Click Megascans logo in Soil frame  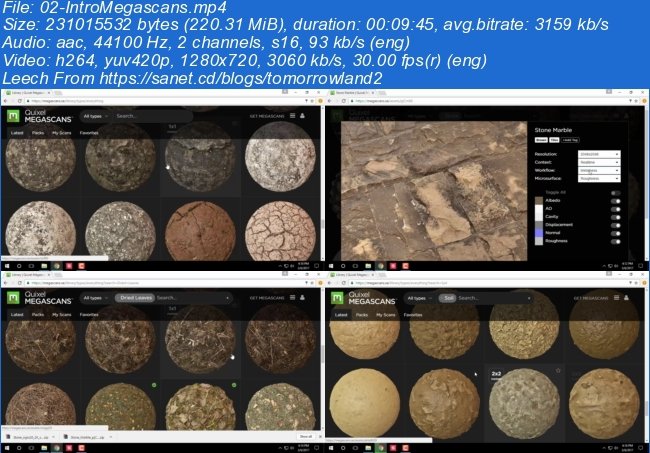coord(337,298)
